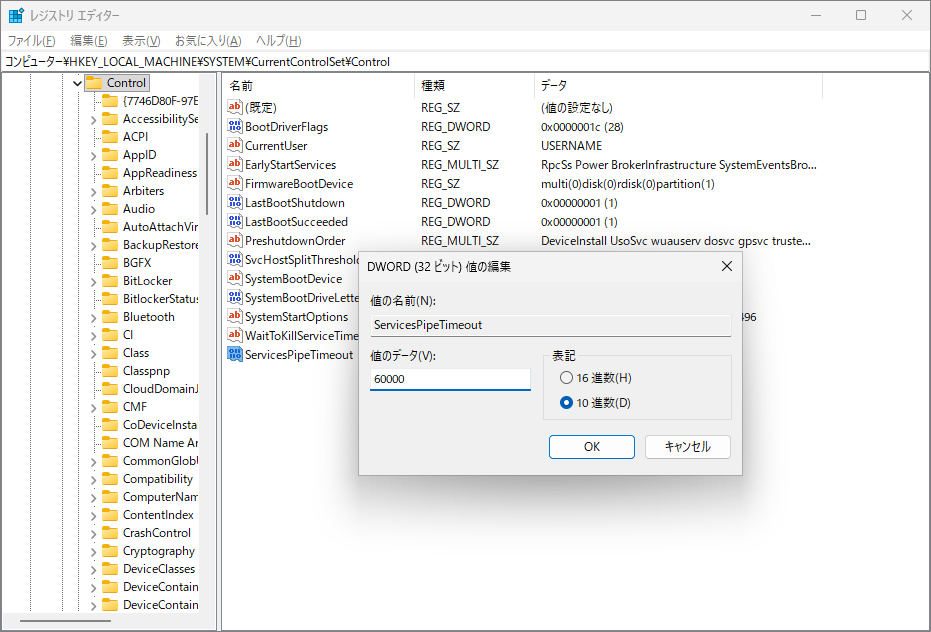Click the SystemStartOptions string icon
This screenshot has height=632, width=931.
[x=235, y=317]
